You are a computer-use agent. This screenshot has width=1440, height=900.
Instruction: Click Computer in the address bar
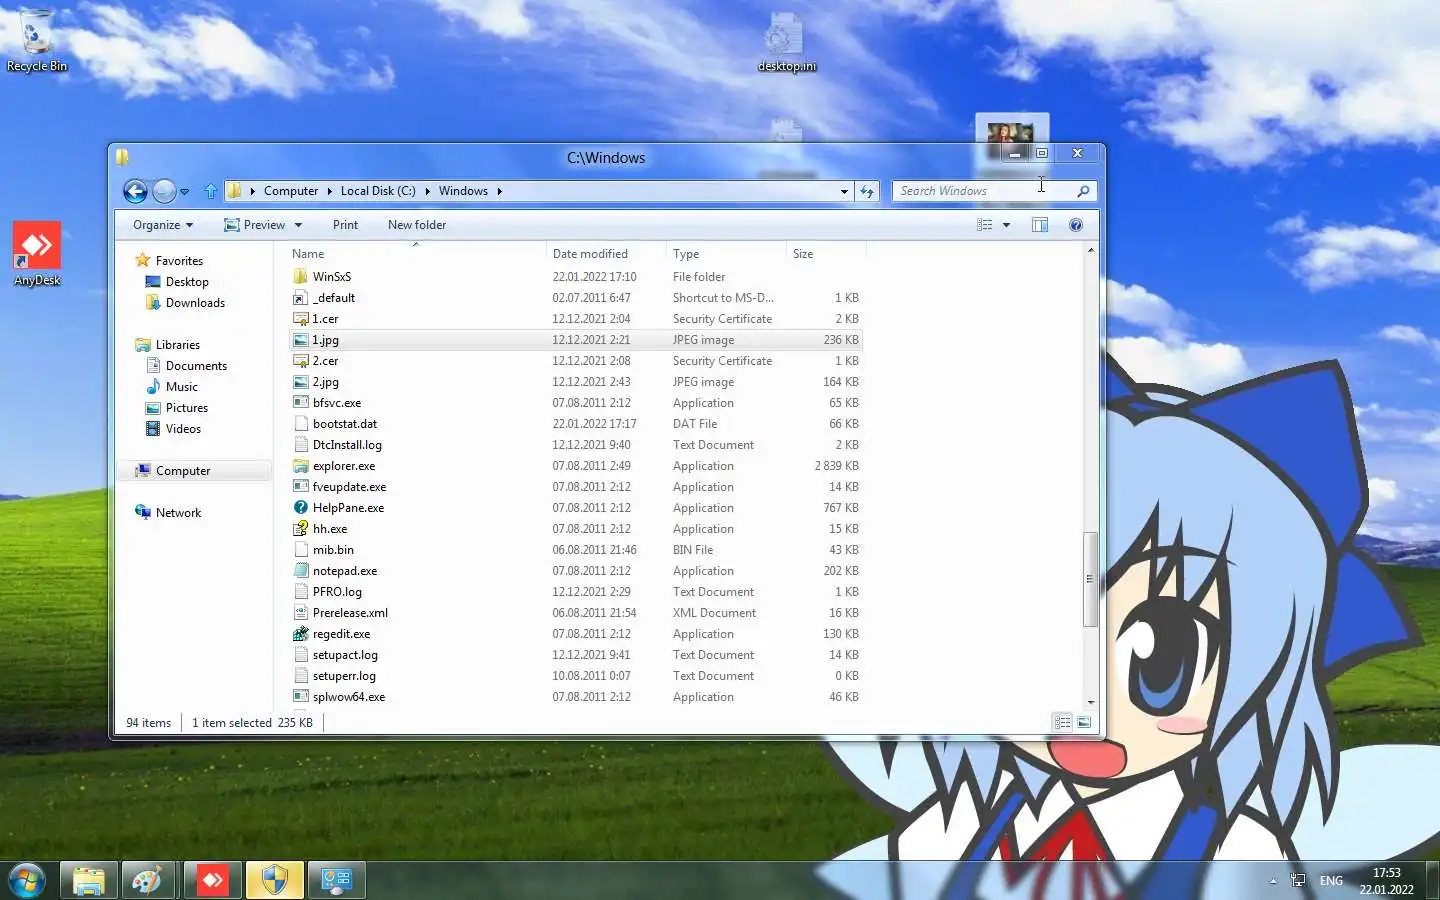[291, 191]
